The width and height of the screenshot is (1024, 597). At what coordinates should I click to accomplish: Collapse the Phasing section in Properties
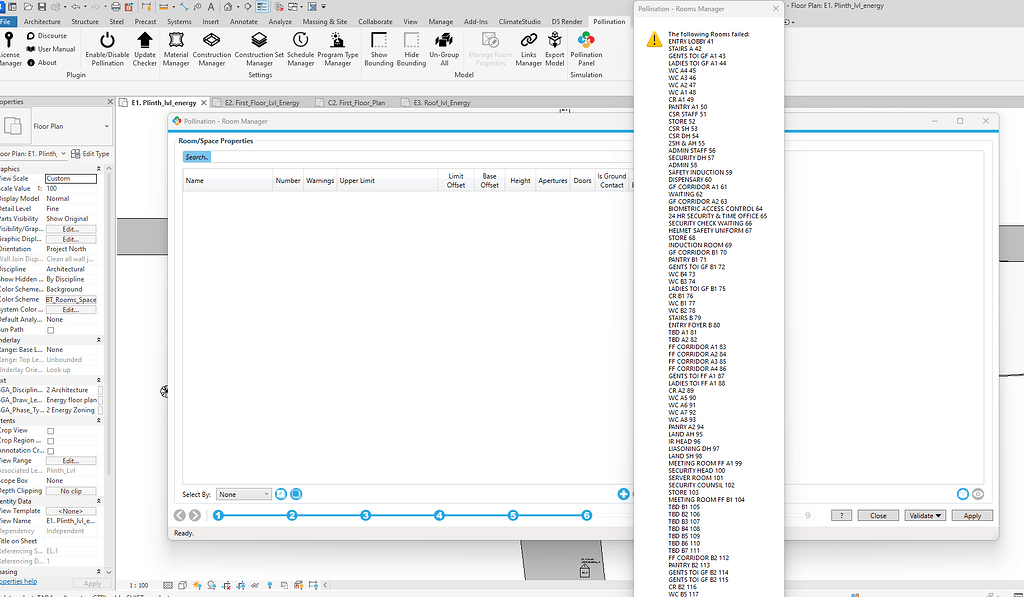coord(99,572)
